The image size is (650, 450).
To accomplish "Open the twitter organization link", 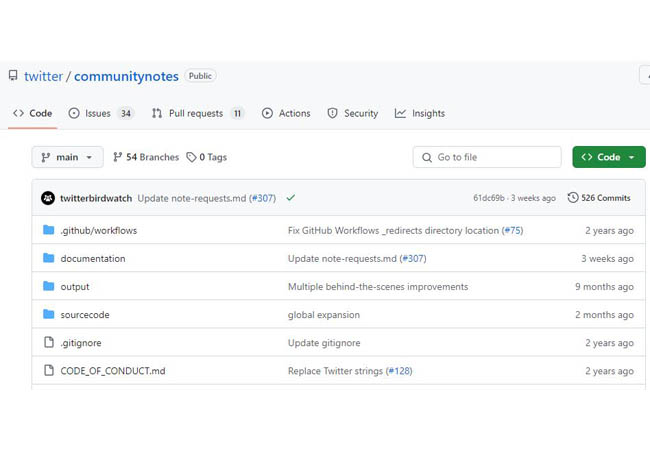I will [44, 76].
